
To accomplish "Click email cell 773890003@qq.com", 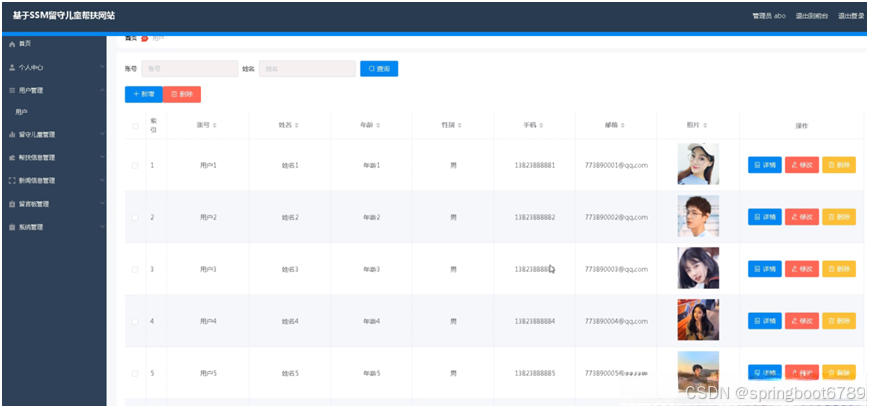I will (616, 269).
